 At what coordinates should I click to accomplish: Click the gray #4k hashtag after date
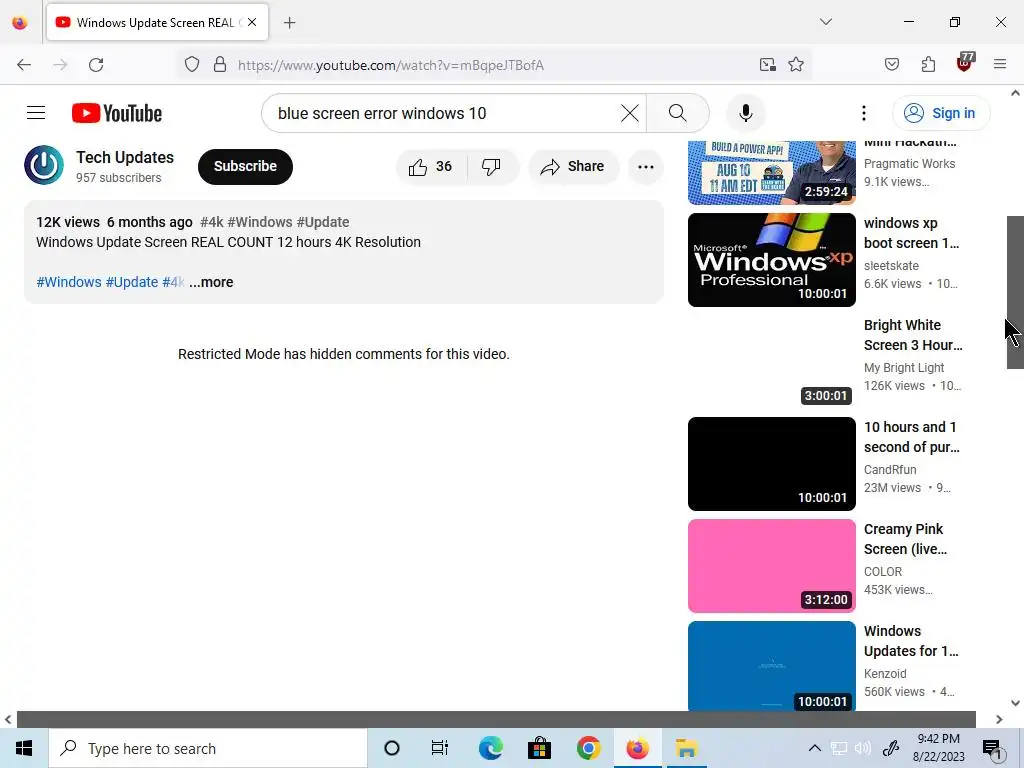[x=212, y=222]
